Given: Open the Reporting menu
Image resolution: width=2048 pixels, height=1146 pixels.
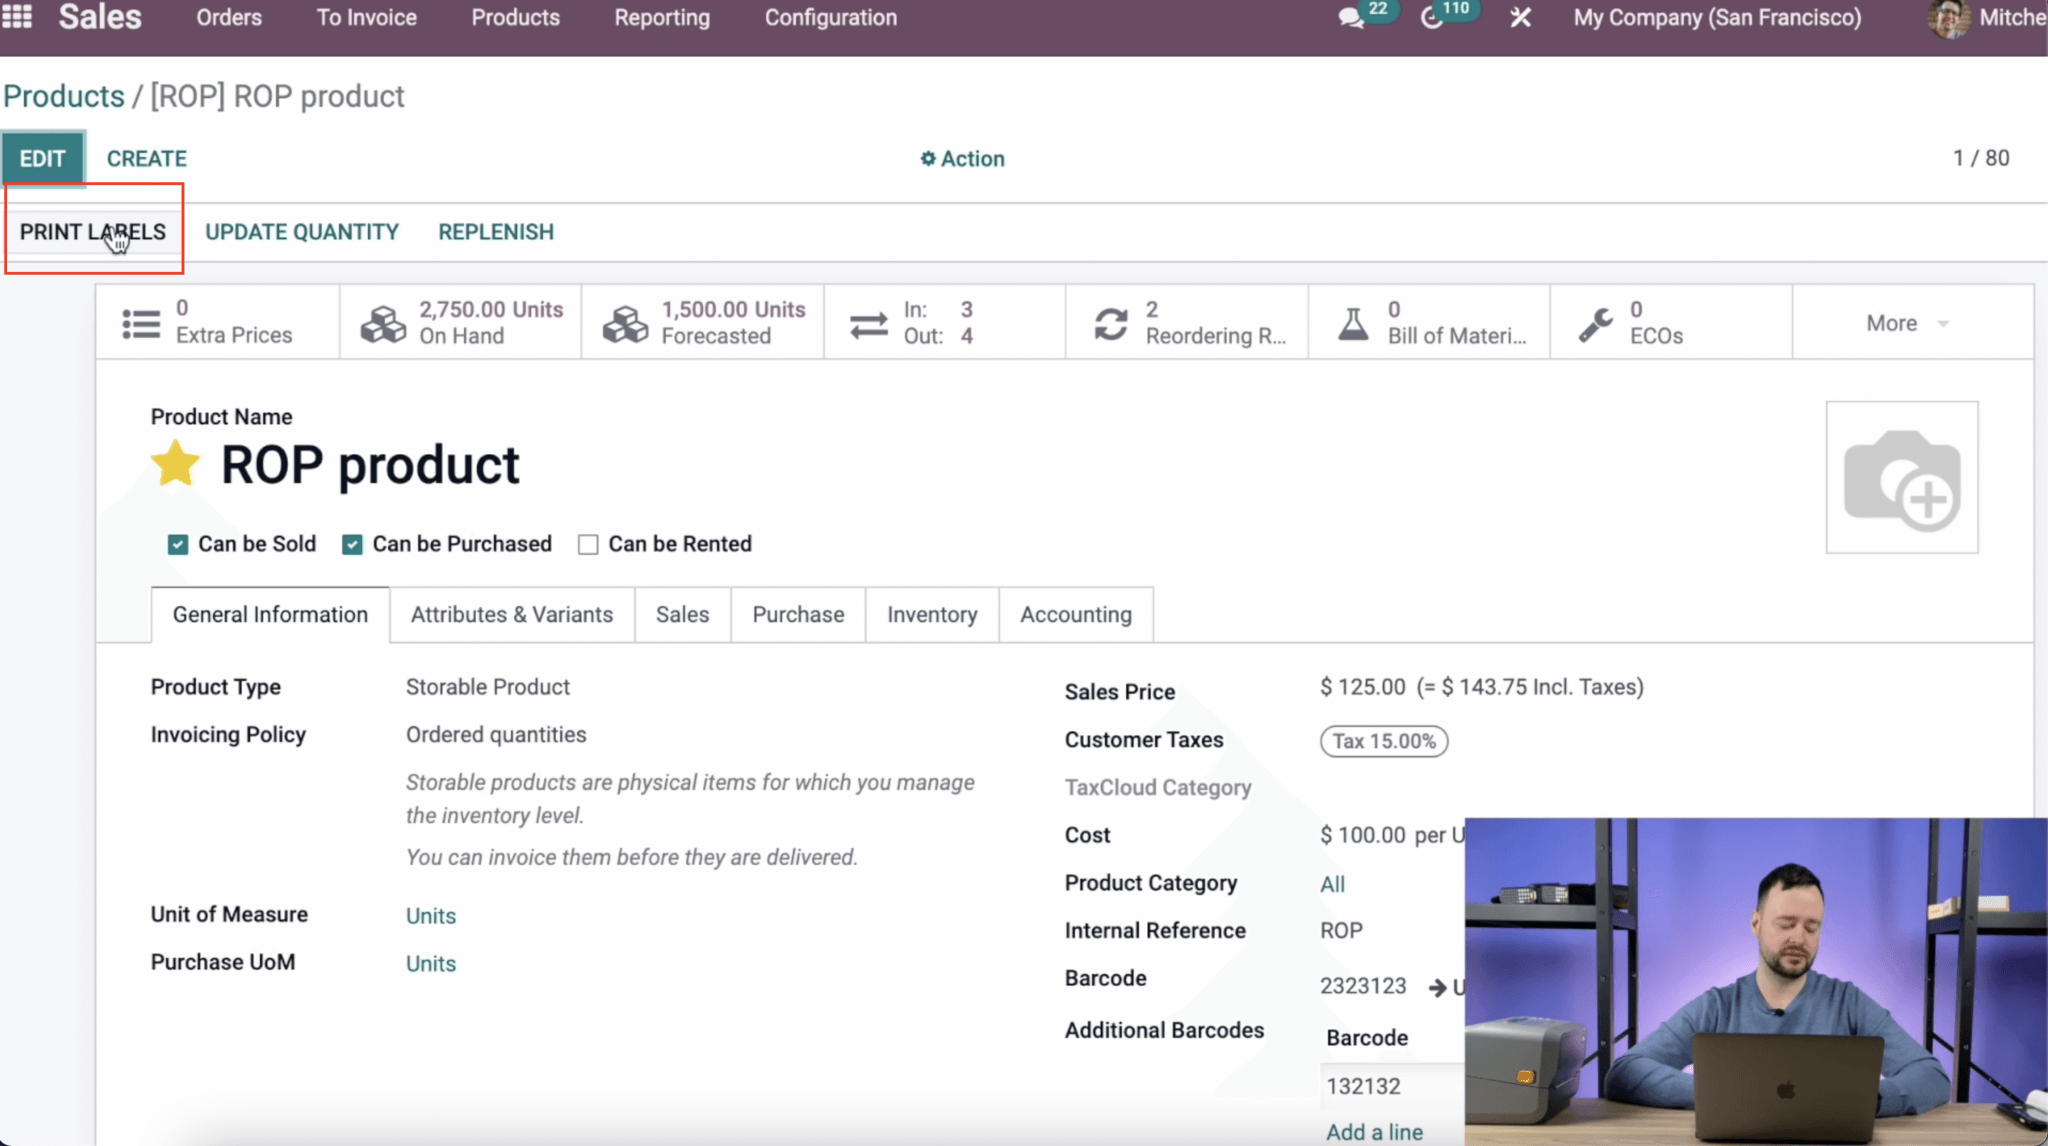Looking at the screenshot, I should [661, 17].
